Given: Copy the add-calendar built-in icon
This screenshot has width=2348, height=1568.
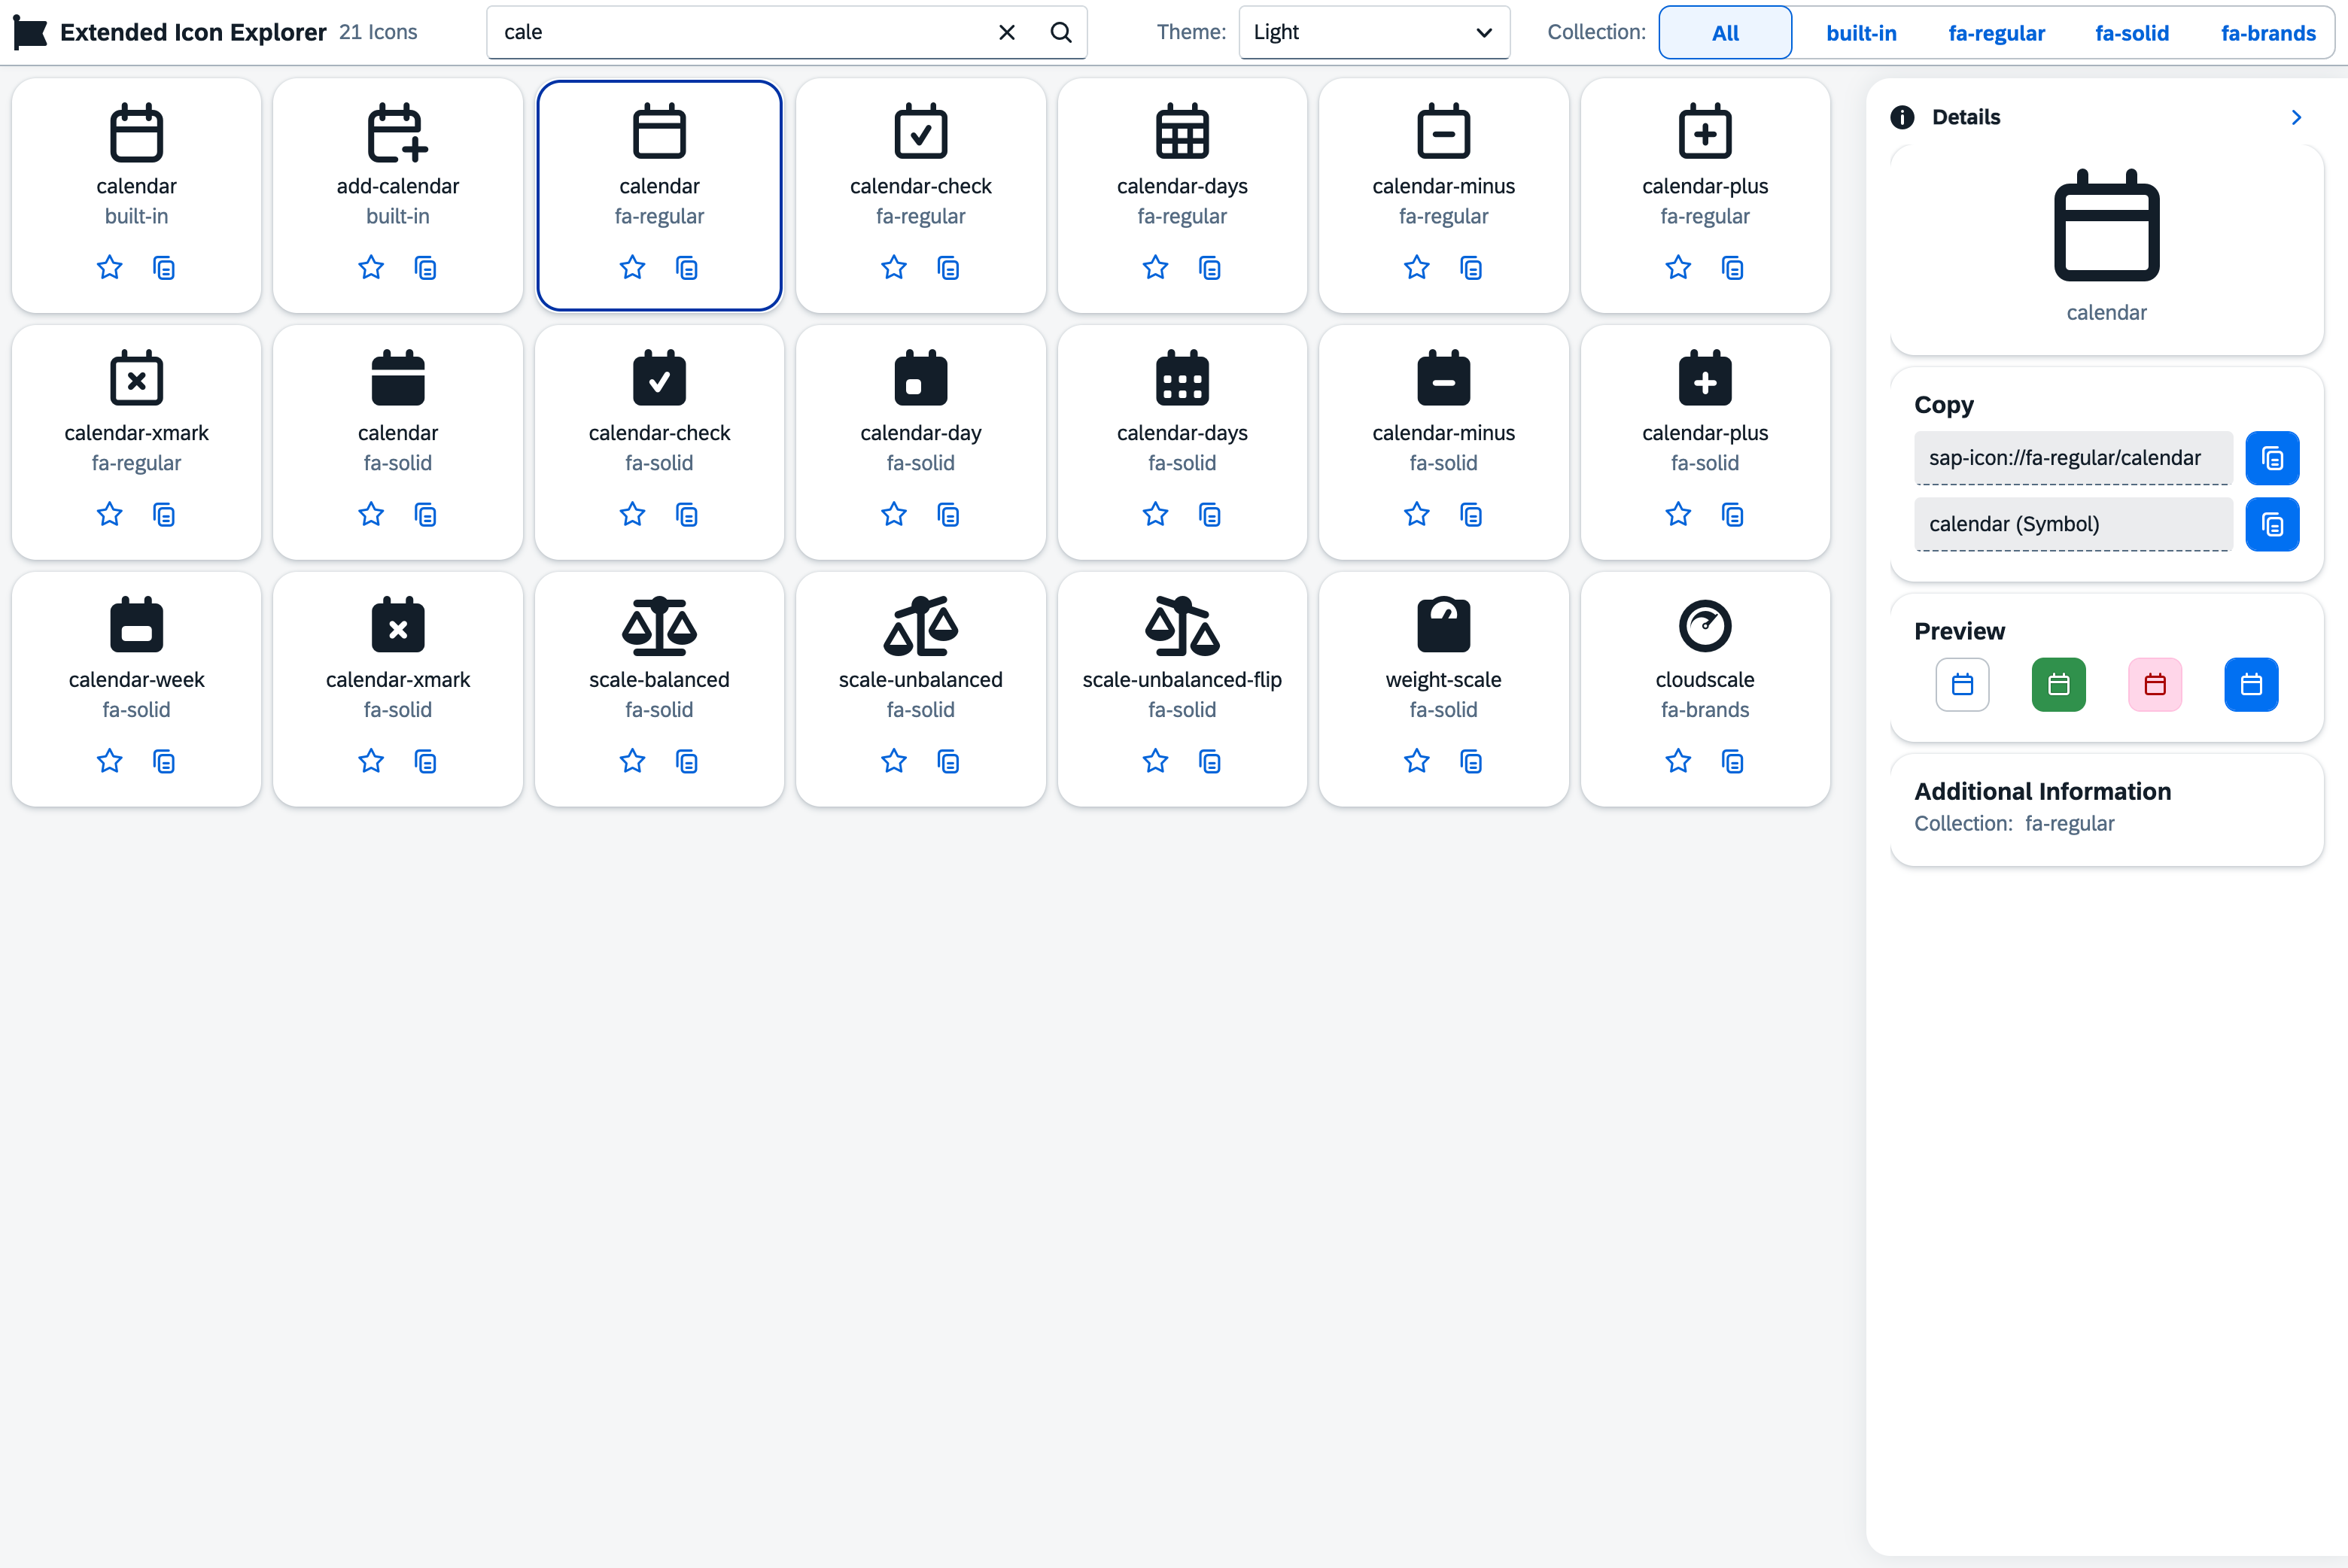Looking at the screenshot, I should (425, 268).
